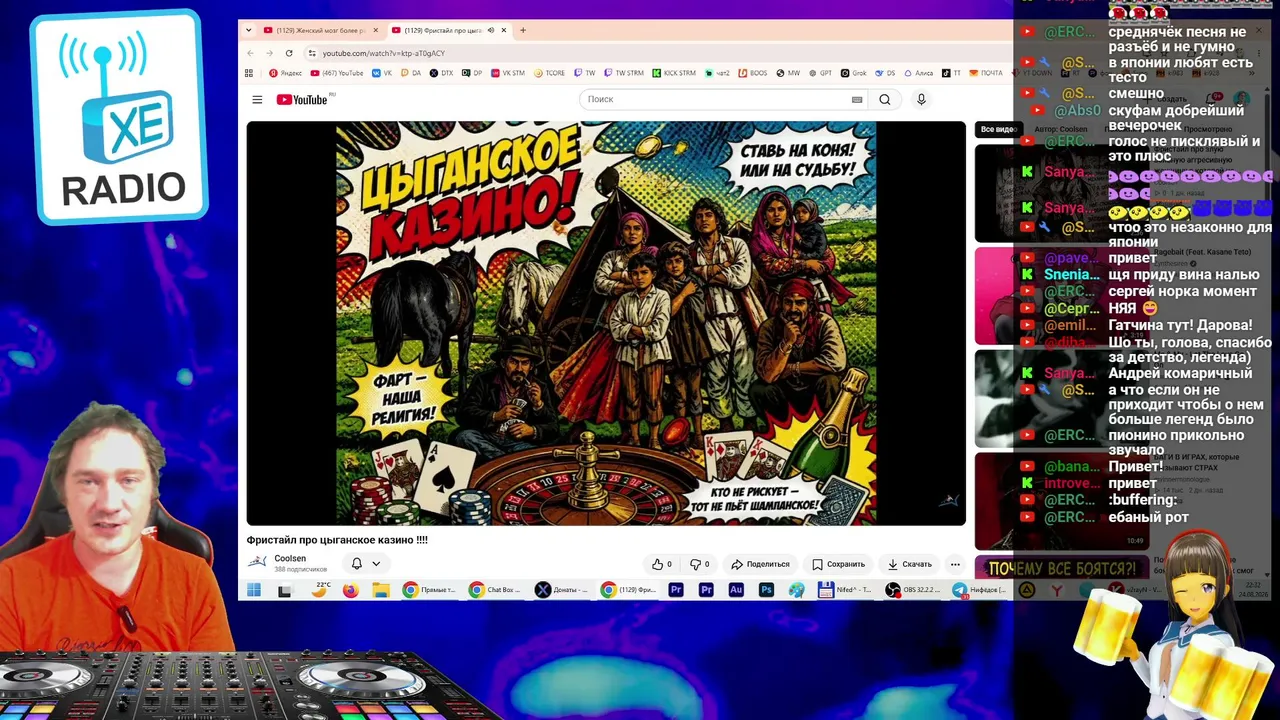Open the DP bookmark
The width and height of the screenshot is (1280, 720).
click(471, 73)
